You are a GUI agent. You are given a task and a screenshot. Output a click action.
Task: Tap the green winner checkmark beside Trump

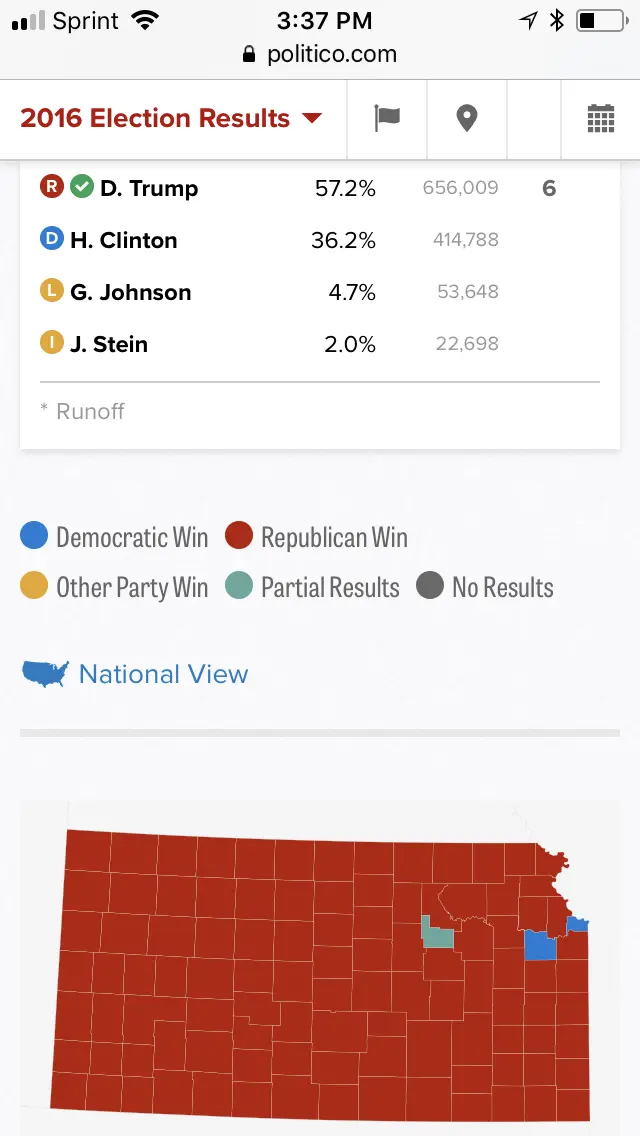[x=82, y=187]
